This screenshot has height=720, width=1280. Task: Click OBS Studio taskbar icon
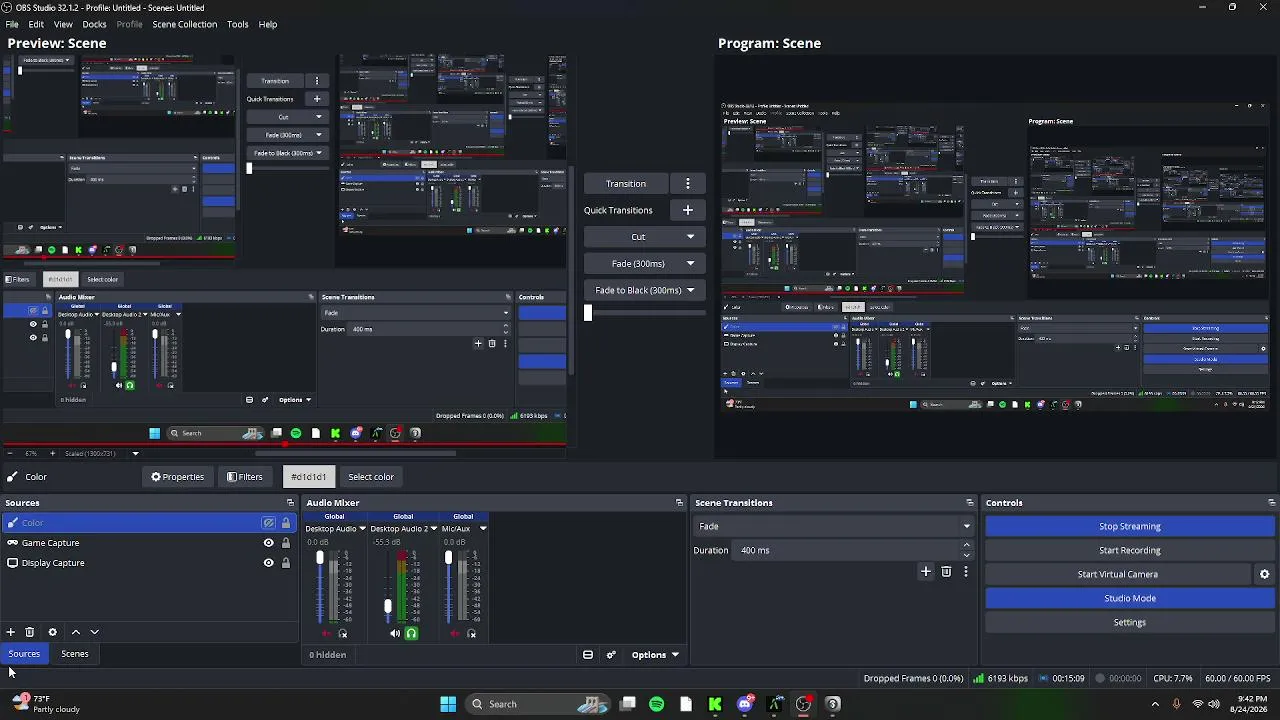click(803, 704)
